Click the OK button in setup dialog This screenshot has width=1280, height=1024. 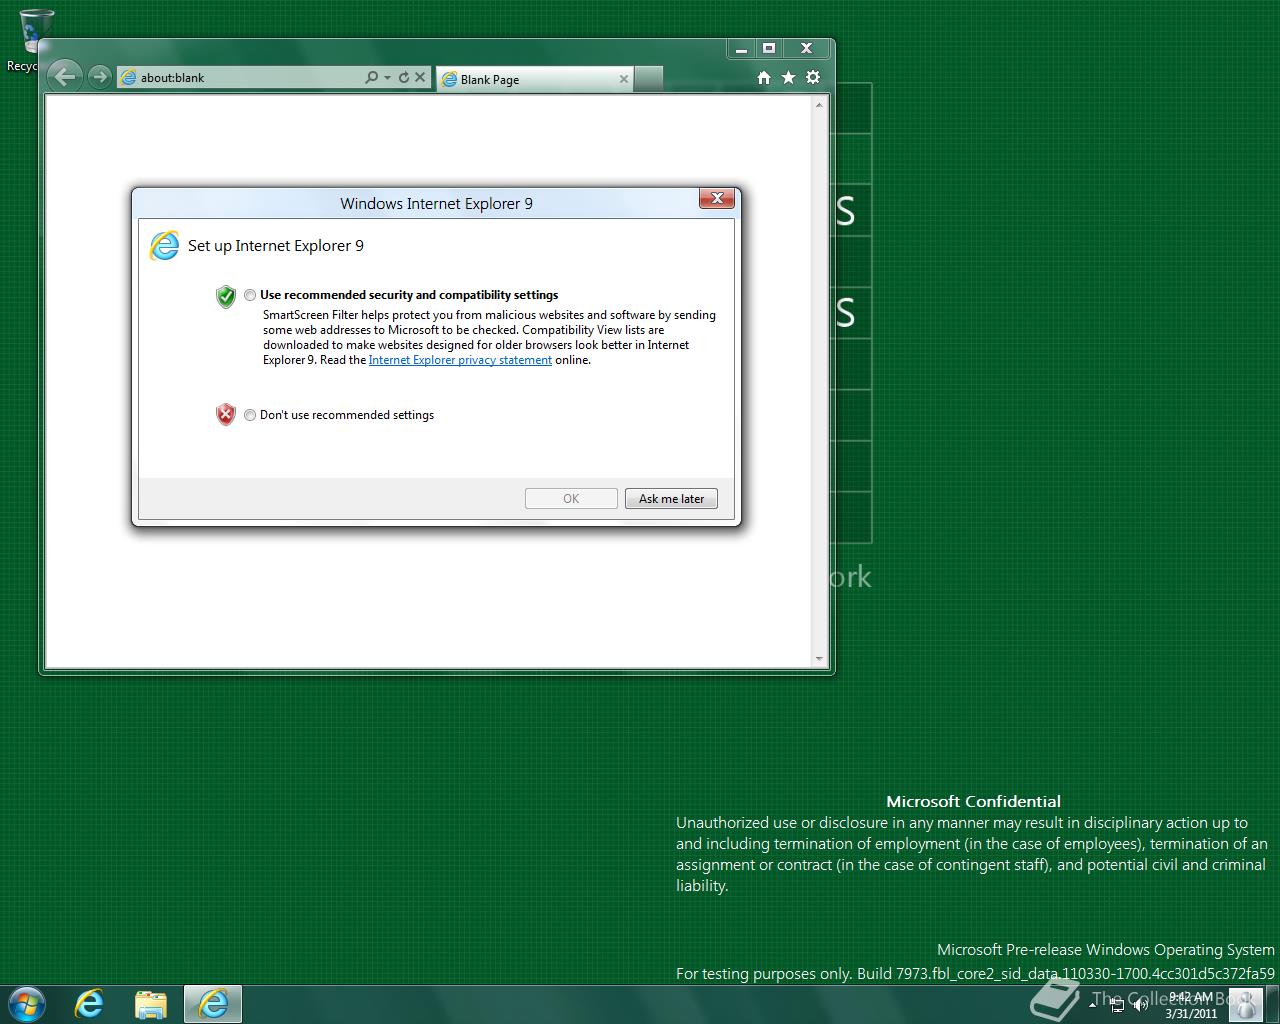pos(571,499)
